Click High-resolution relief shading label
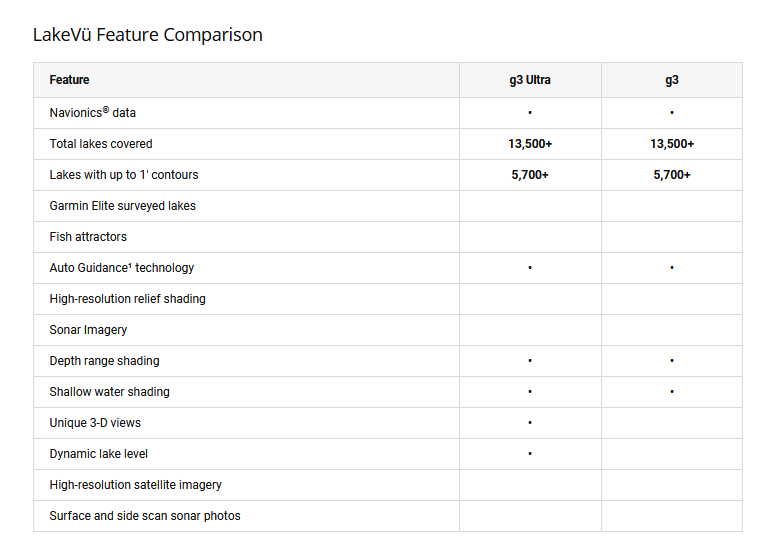Viewport: 766px width, 555px height. (x=127, y=299)
